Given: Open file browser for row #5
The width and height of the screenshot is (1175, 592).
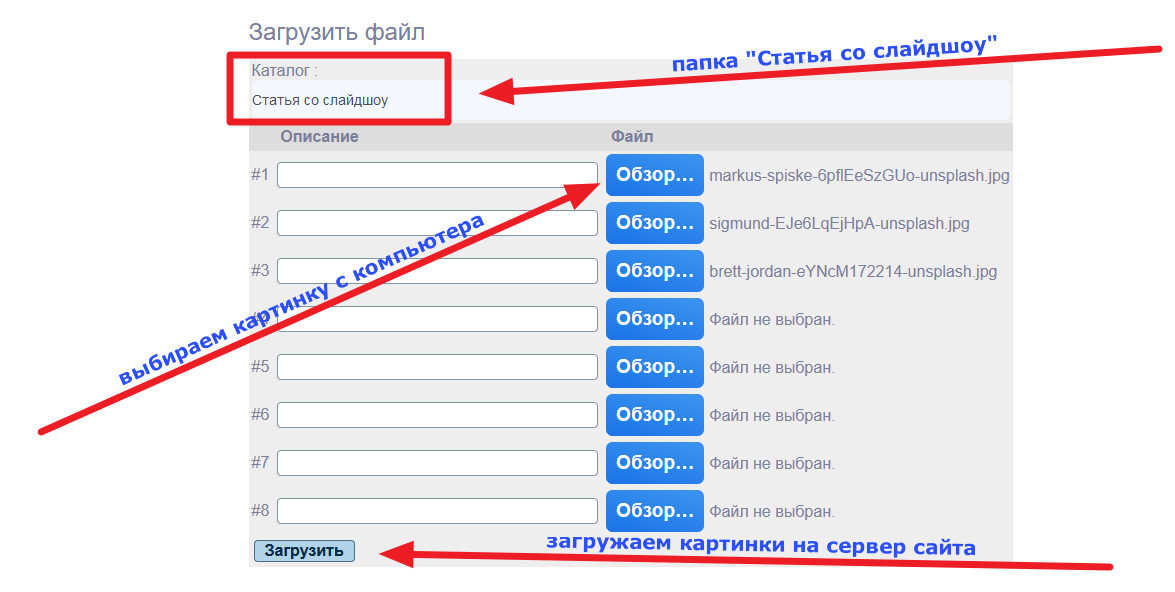Looking at the screenshot, I should pyautogui.click(x=654, y=367).
